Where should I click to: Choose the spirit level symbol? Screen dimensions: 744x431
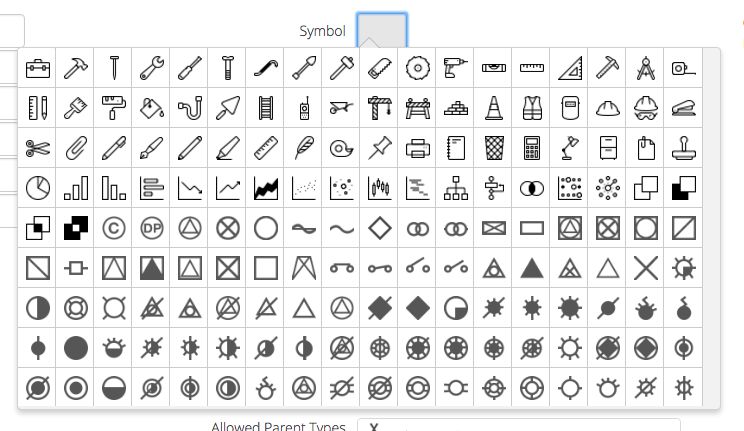(x=493, y=68)
